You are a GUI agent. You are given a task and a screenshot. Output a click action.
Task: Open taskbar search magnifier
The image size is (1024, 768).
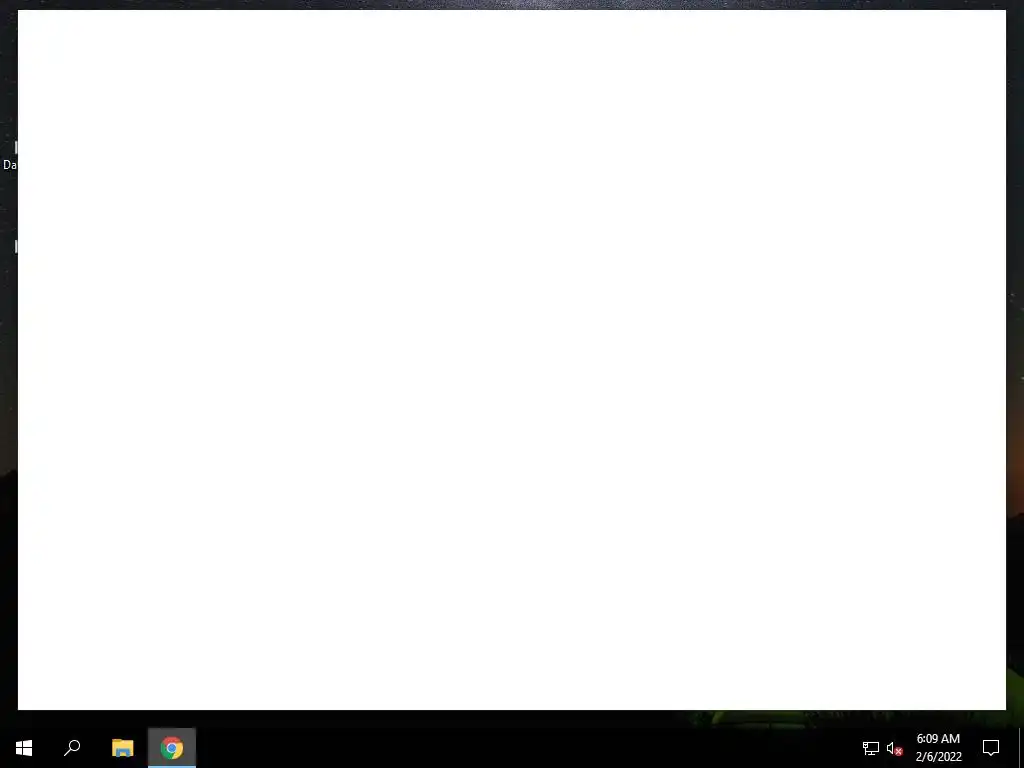[x=72, y=748]
